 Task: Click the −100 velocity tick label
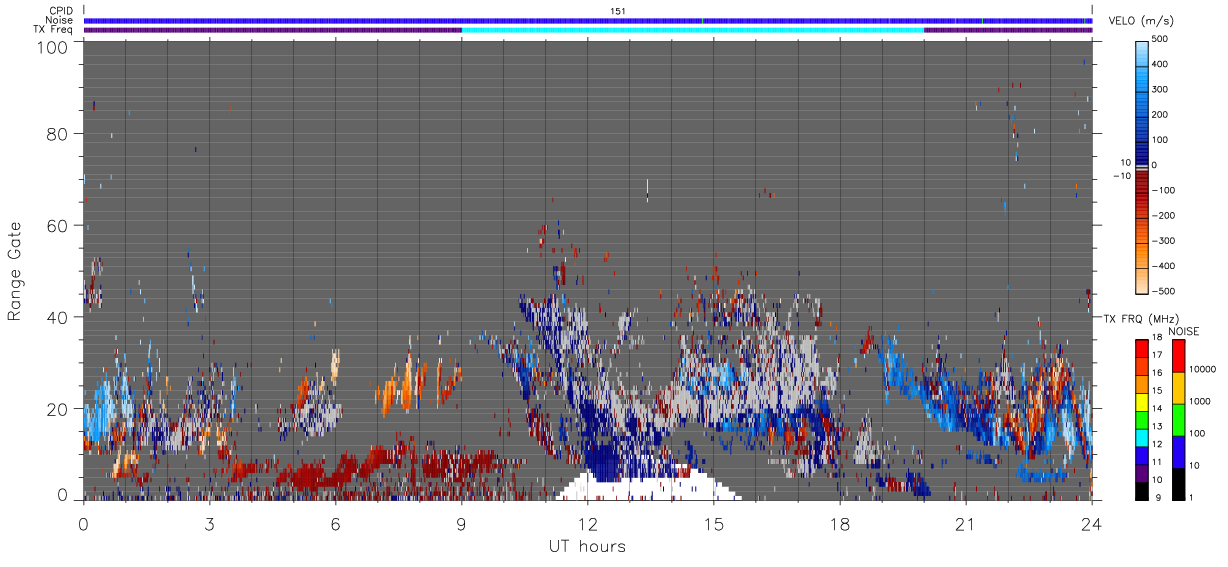(1162, 190)
